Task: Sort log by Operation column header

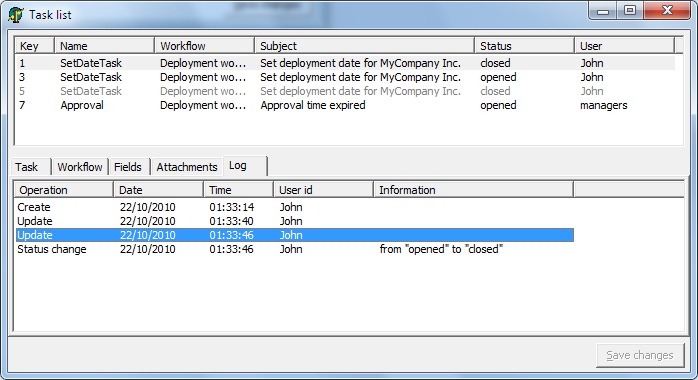Action: click(63, 190)
